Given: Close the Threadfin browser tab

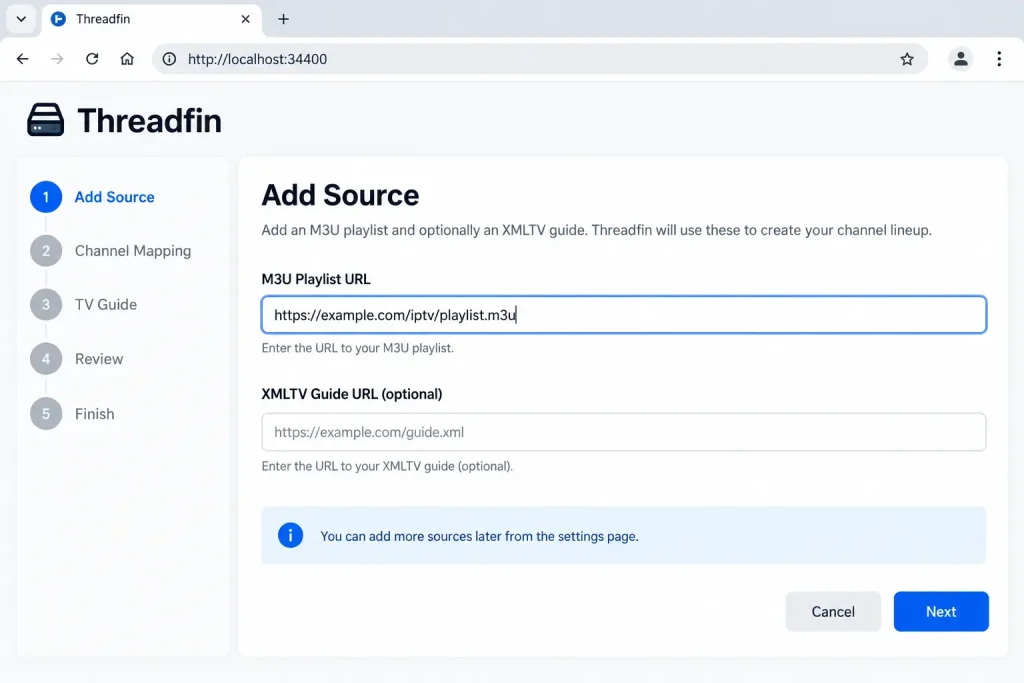Looking at the screenshot, I should pos(246,19).
